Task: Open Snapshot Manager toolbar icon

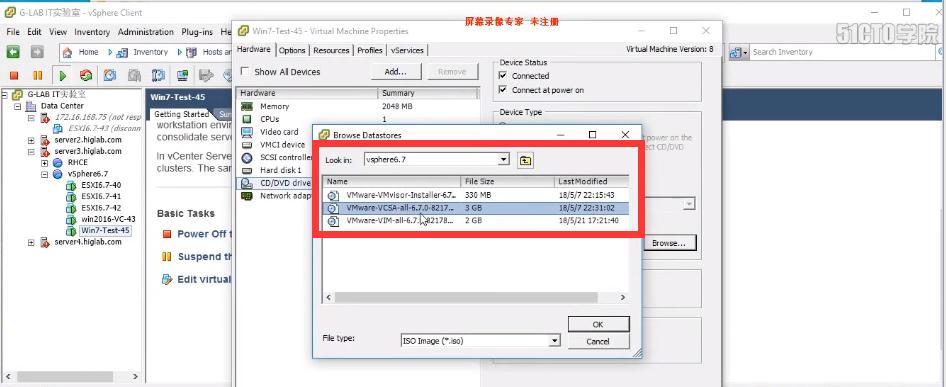Action: coord(158,75)
